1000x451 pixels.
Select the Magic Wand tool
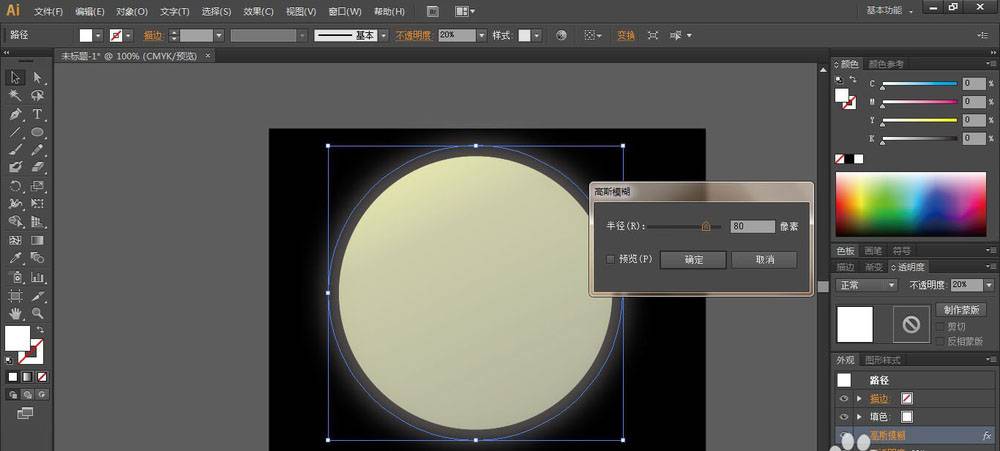[x=16, y=96]
